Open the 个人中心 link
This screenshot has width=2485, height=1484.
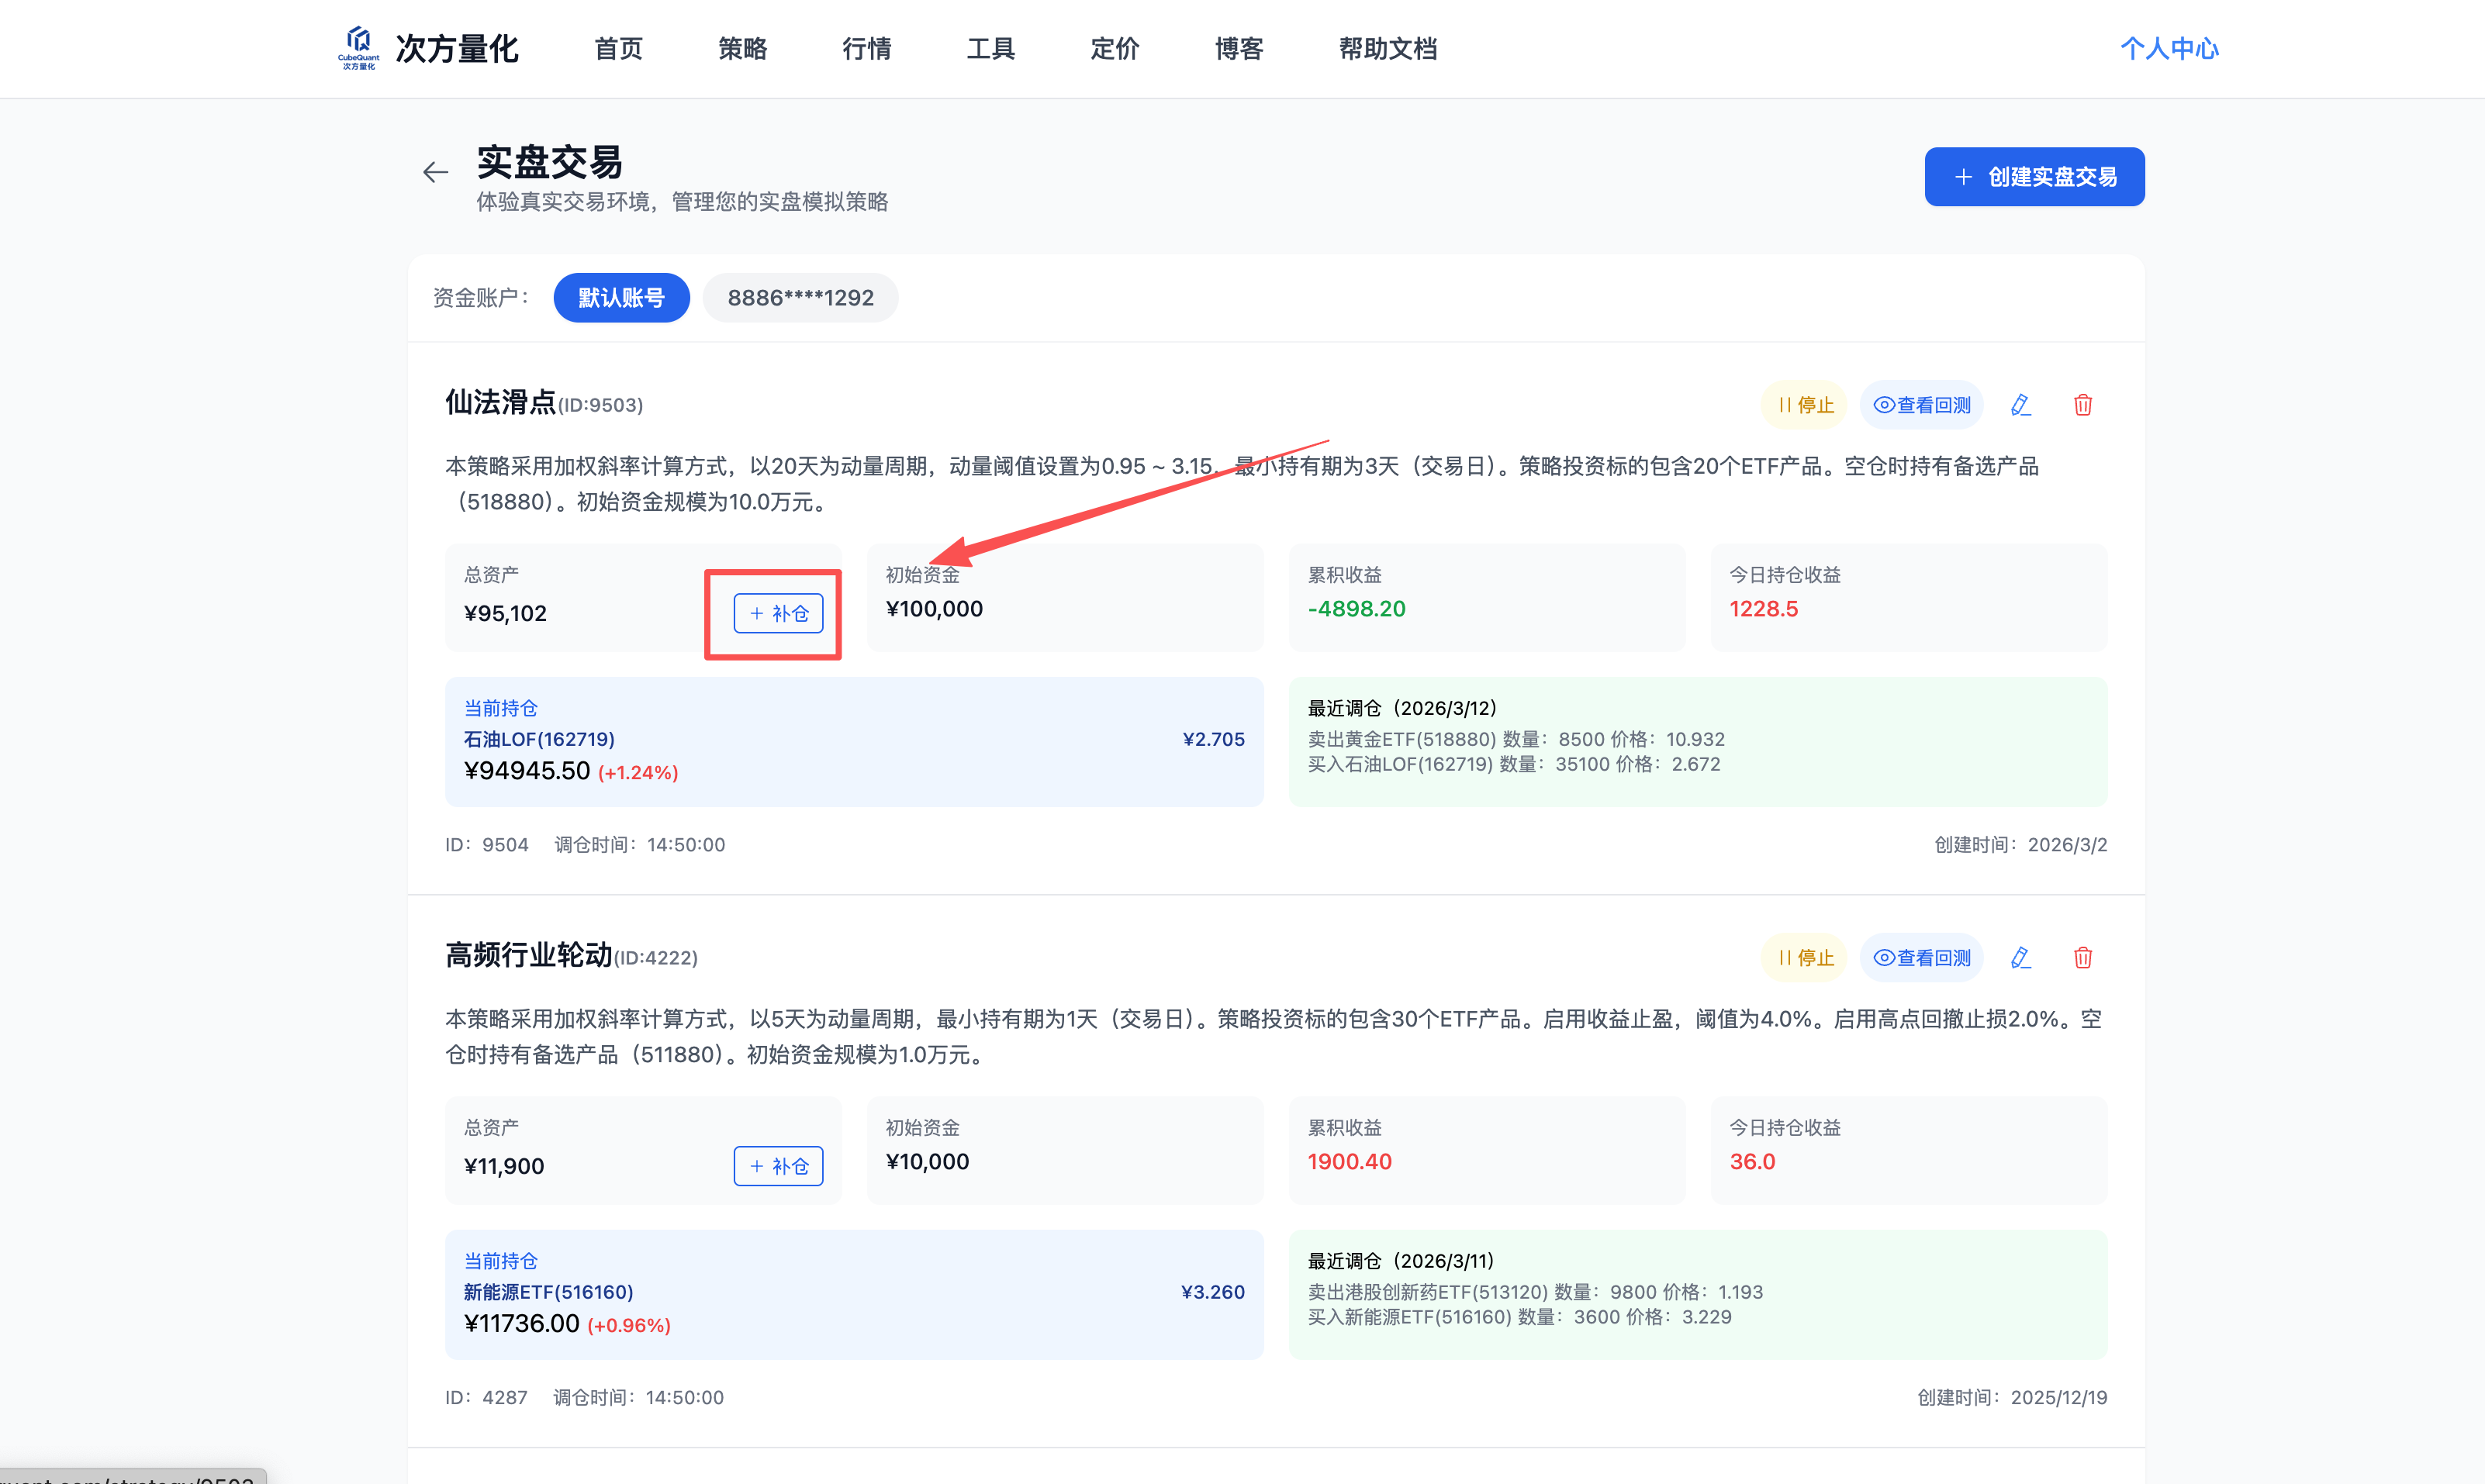(2169, 48)
